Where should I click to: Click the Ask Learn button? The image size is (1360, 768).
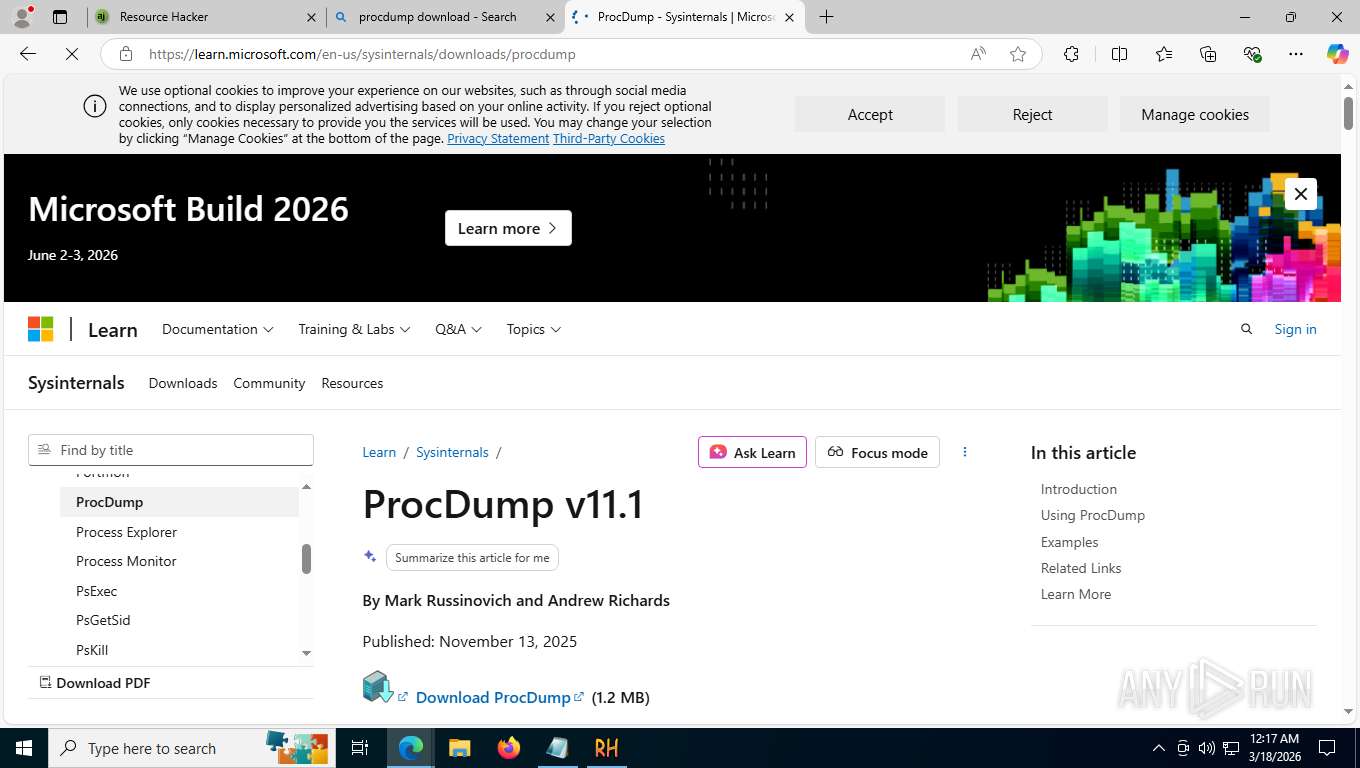point(752,452)
